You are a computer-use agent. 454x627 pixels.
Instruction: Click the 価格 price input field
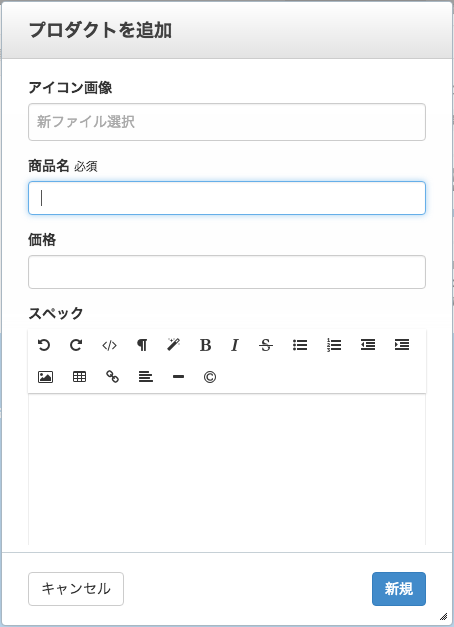227,272
